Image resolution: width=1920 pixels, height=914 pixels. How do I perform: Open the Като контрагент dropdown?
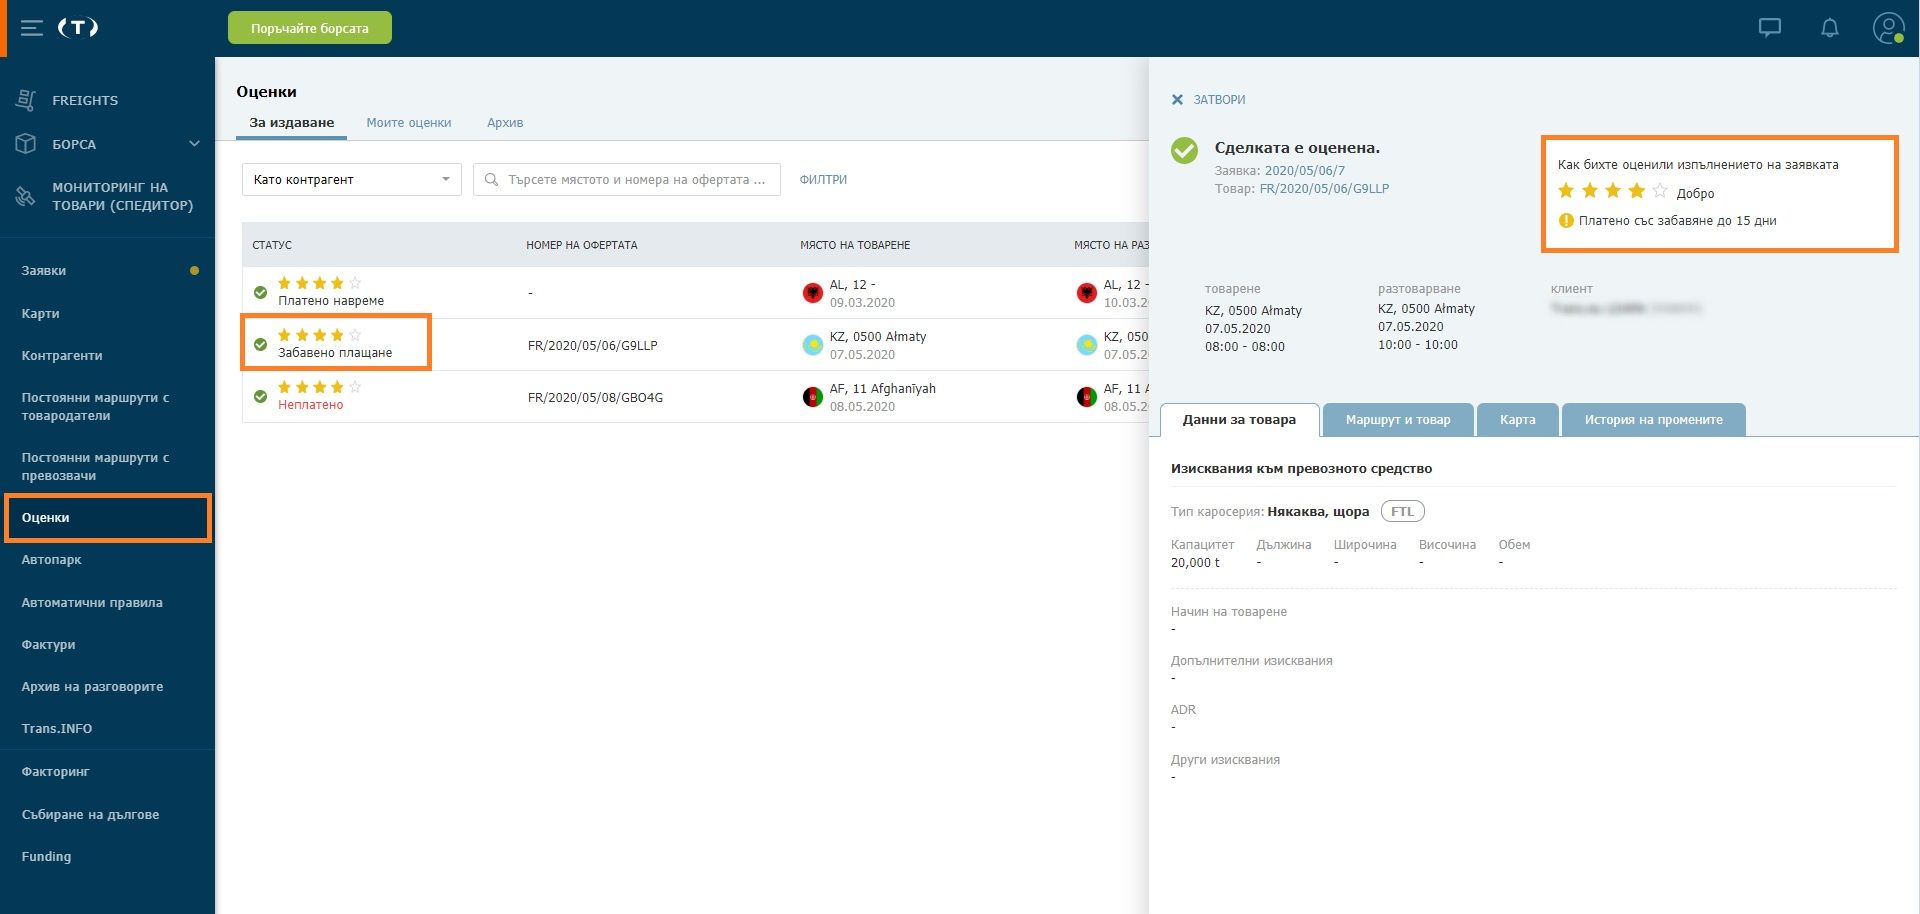pyautogui.click(x=352, y=180)
